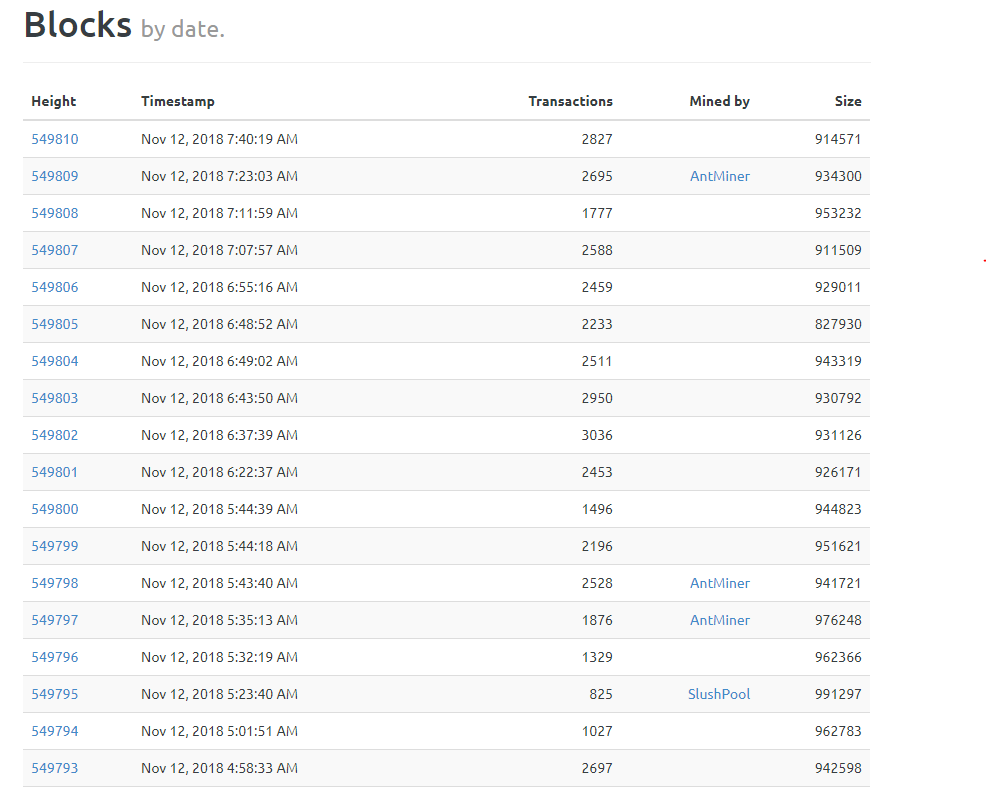Open block 549810 link
This screenshot has height=789, width=986.
click(54, 139)
